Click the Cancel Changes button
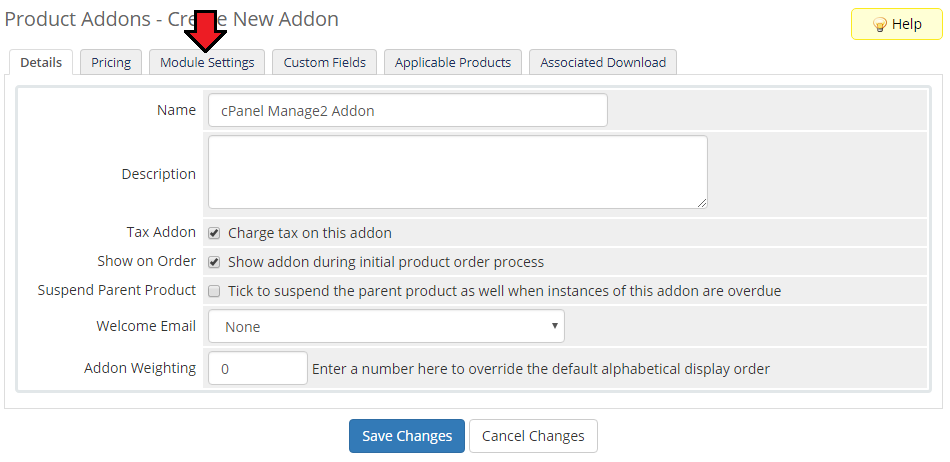The width and height of the screenshot is (950, 462). point(533,436)
